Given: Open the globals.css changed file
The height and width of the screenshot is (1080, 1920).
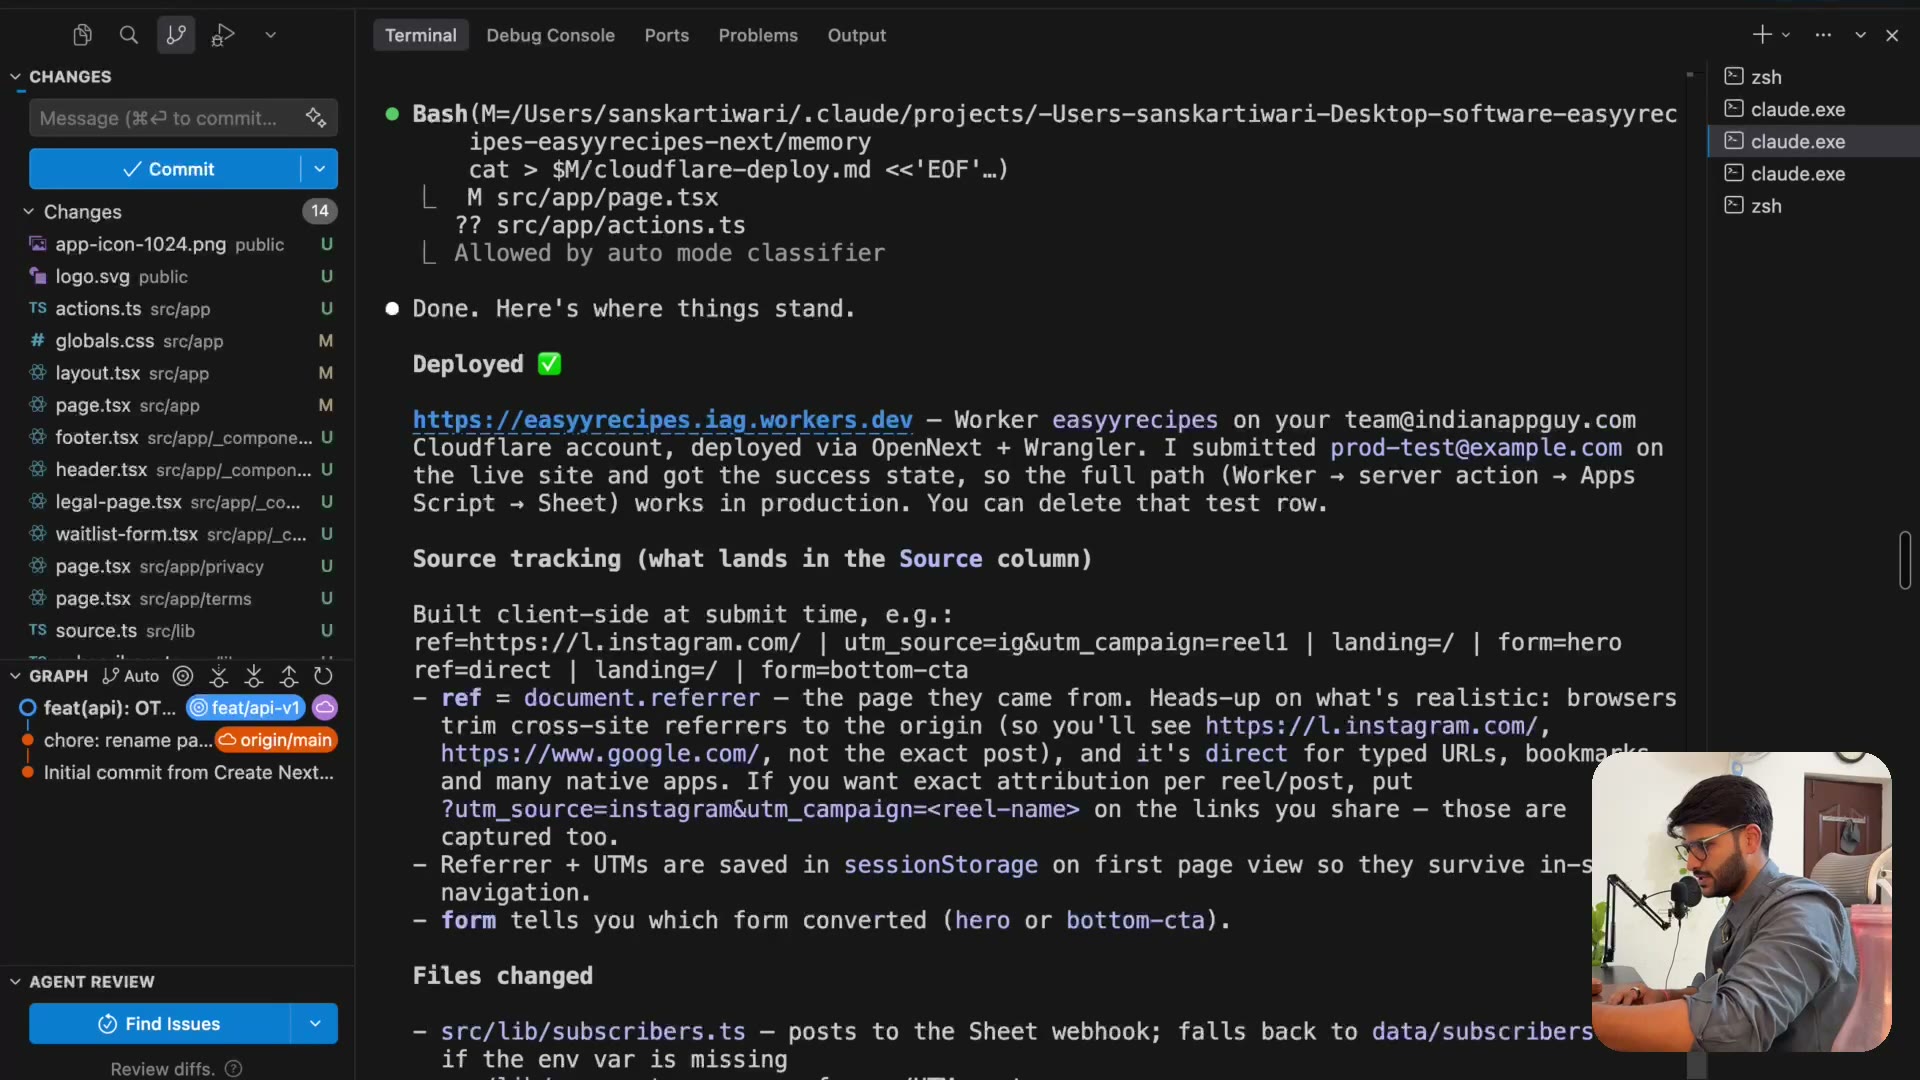Looking at the screenshot, I should click(179, 341).
